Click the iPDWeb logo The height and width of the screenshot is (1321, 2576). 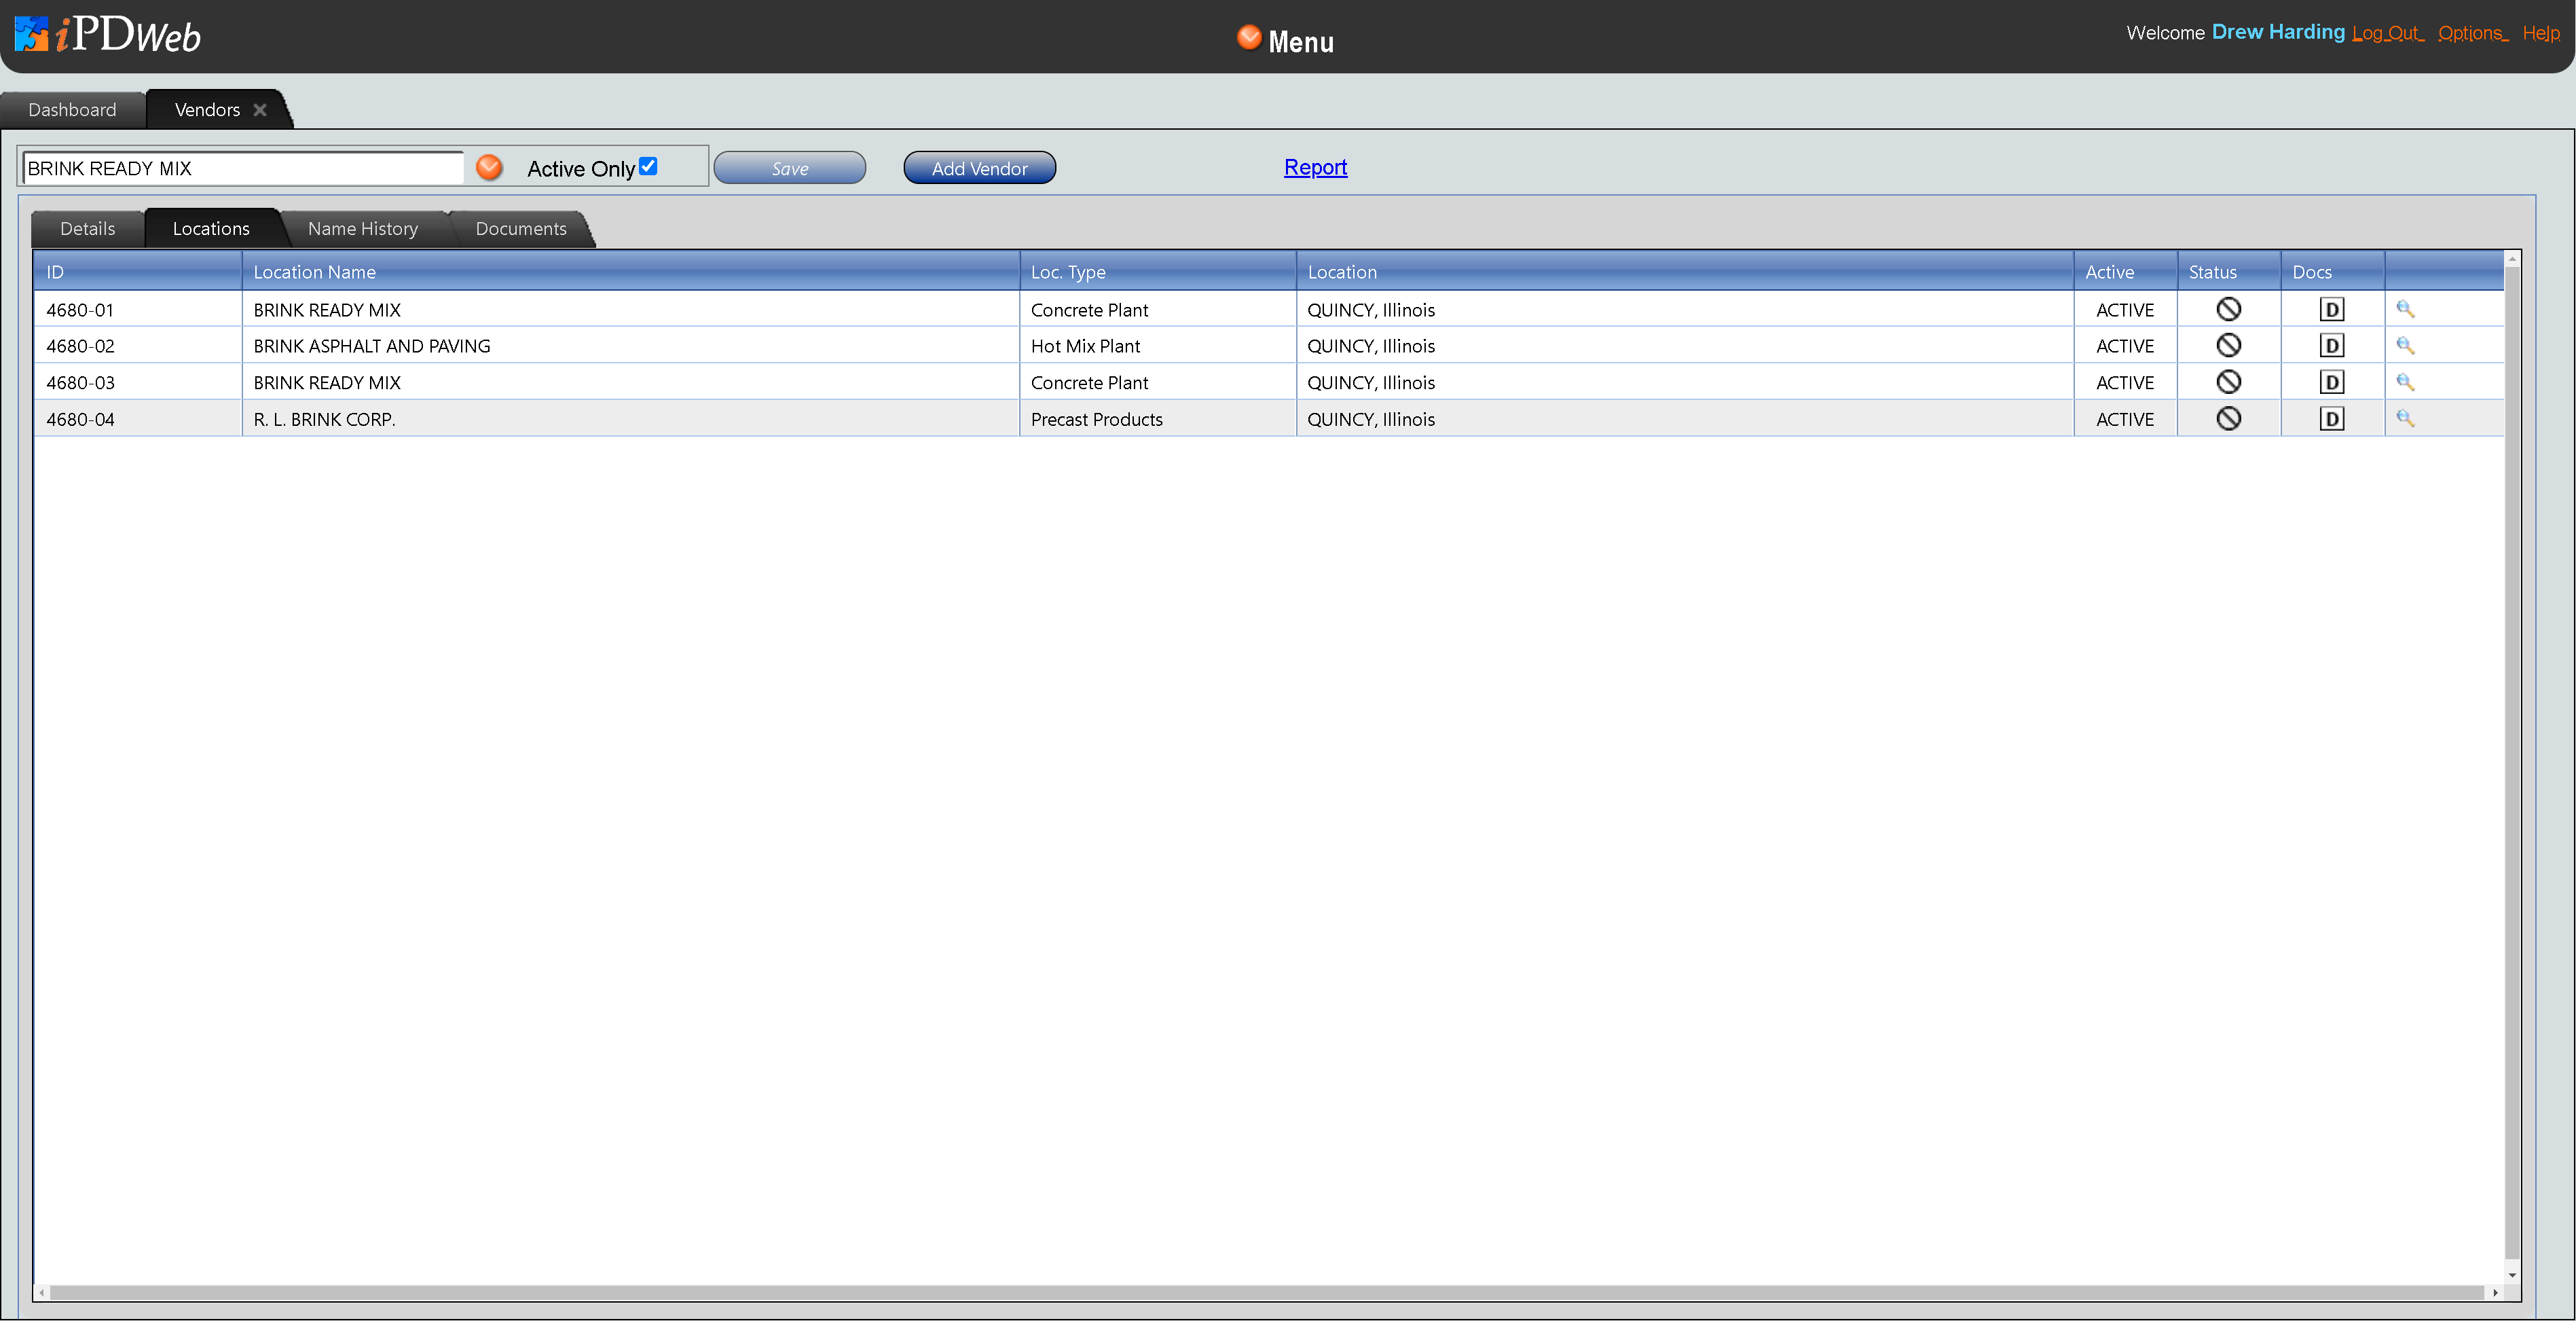pos(108,35)
